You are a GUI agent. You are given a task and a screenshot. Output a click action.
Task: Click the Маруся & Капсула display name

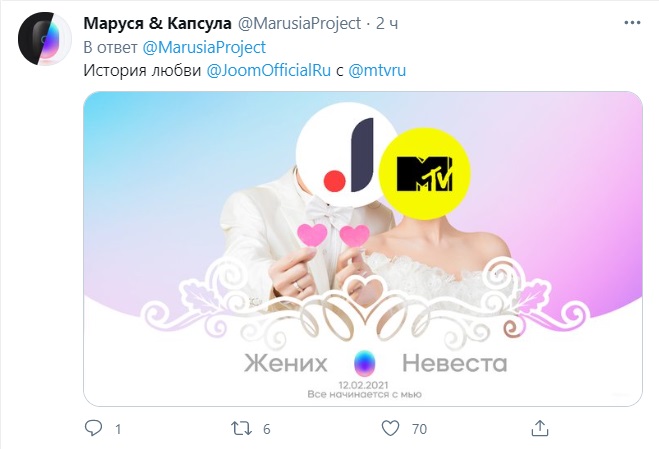pyautogui.click(x=157, y=24)
